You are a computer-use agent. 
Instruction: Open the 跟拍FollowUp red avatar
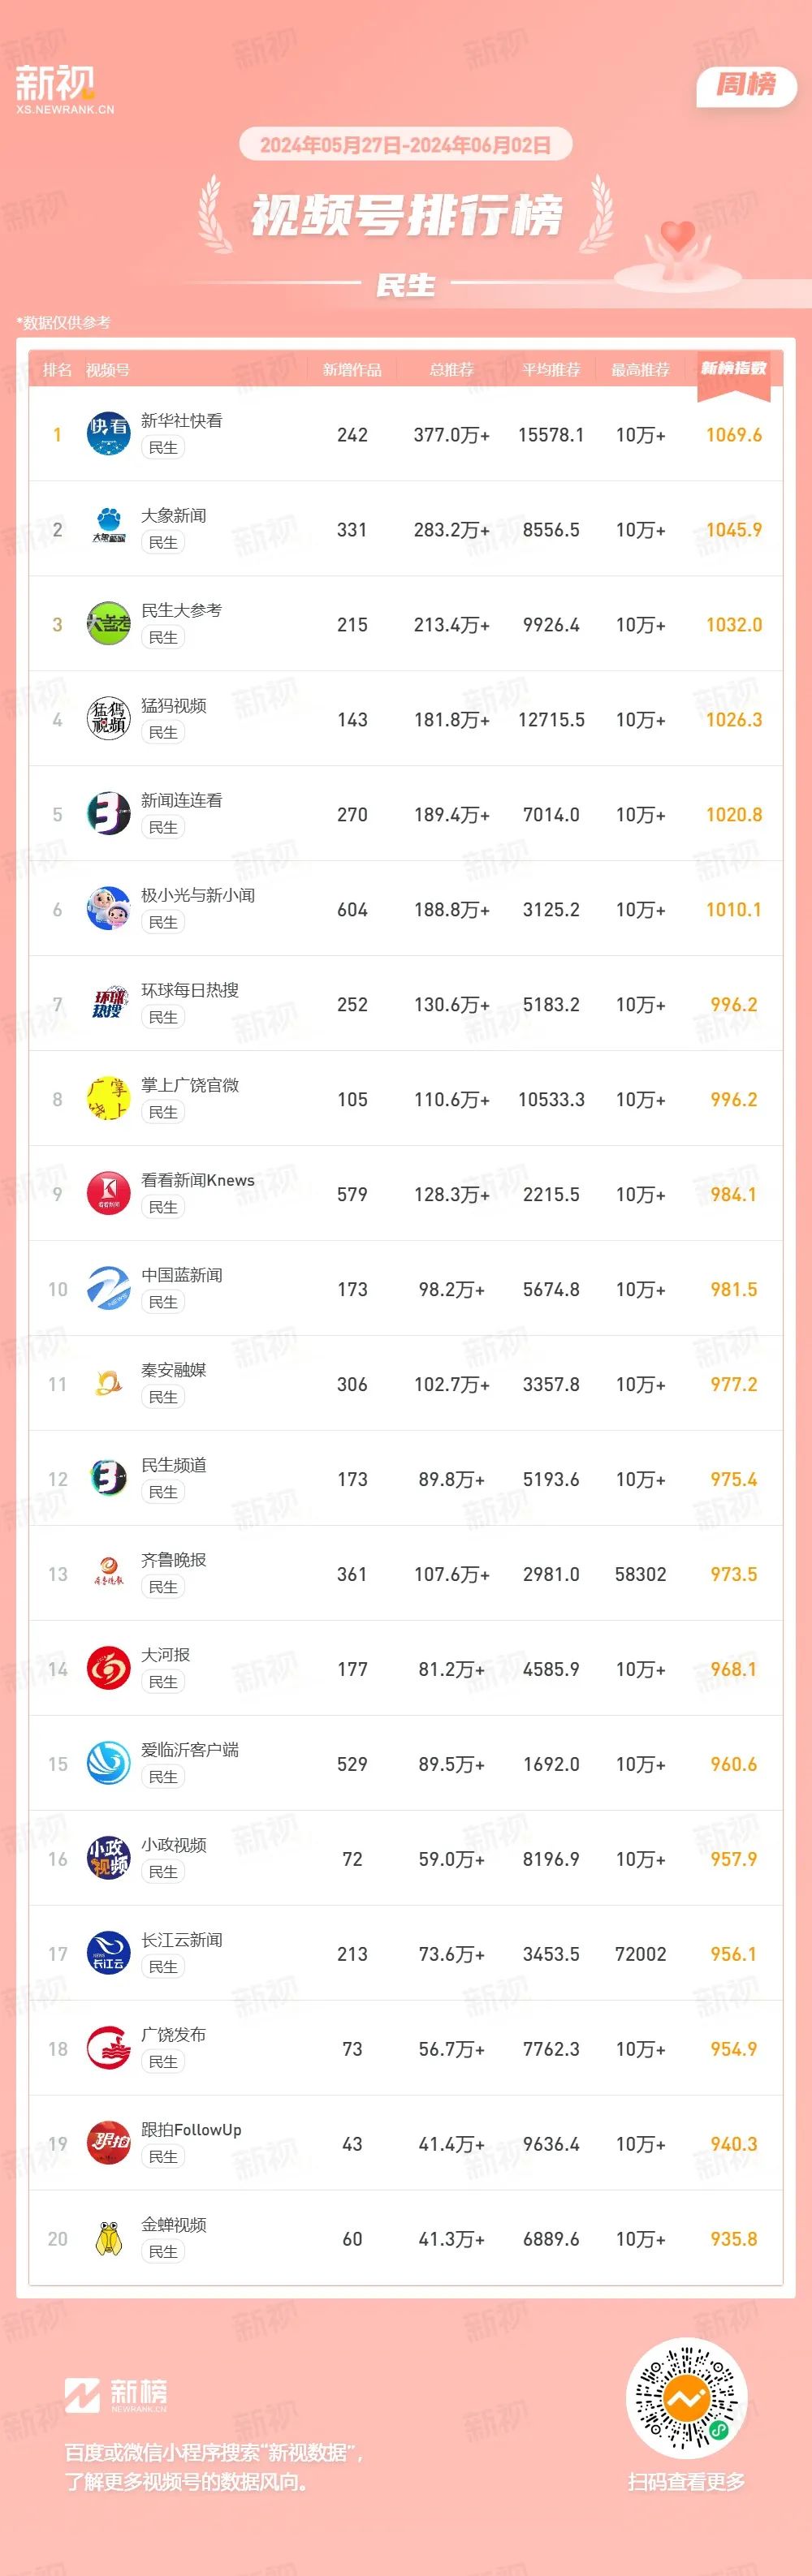tap(108, 2144)
